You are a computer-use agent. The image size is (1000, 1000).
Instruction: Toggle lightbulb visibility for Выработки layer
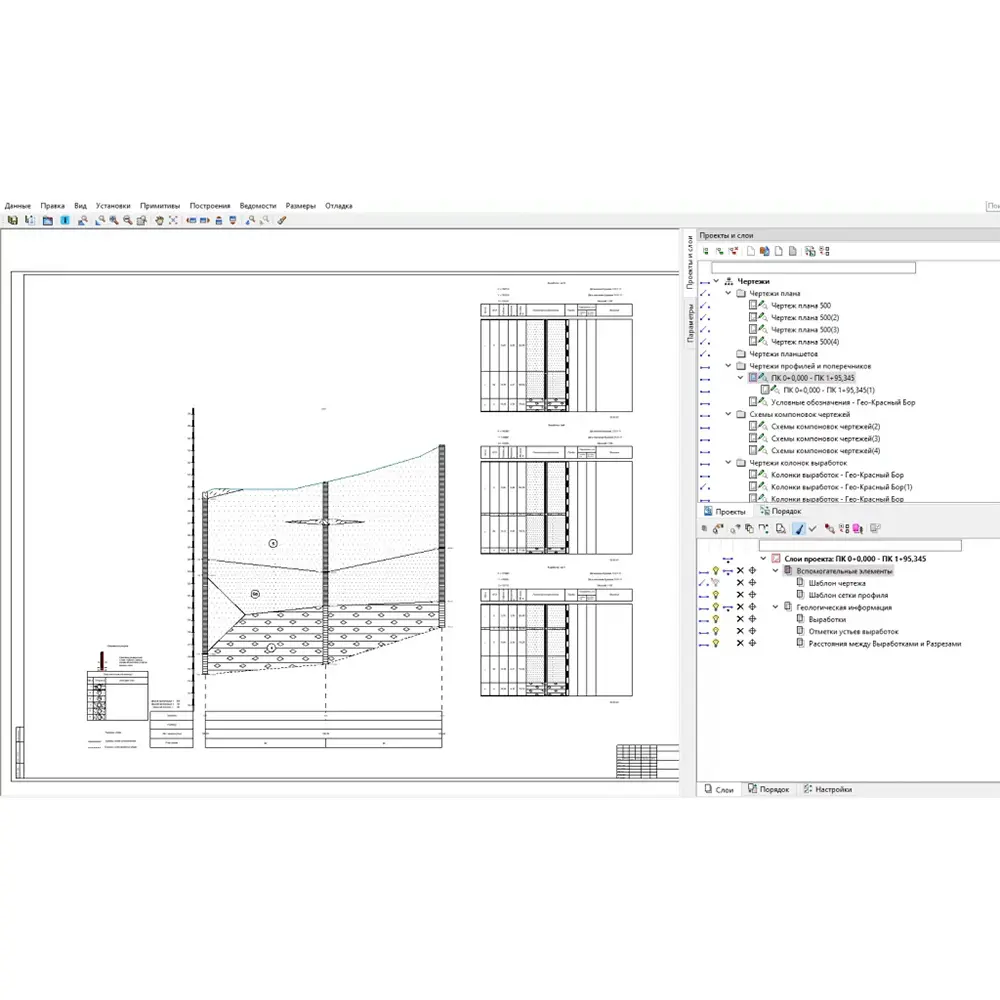[x=716, y=619]
